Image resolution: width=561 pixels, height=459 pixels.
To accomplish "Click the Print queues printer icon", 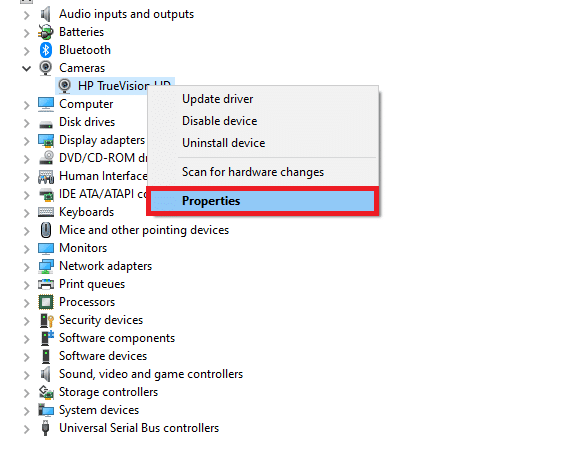I will coord(46,284).
